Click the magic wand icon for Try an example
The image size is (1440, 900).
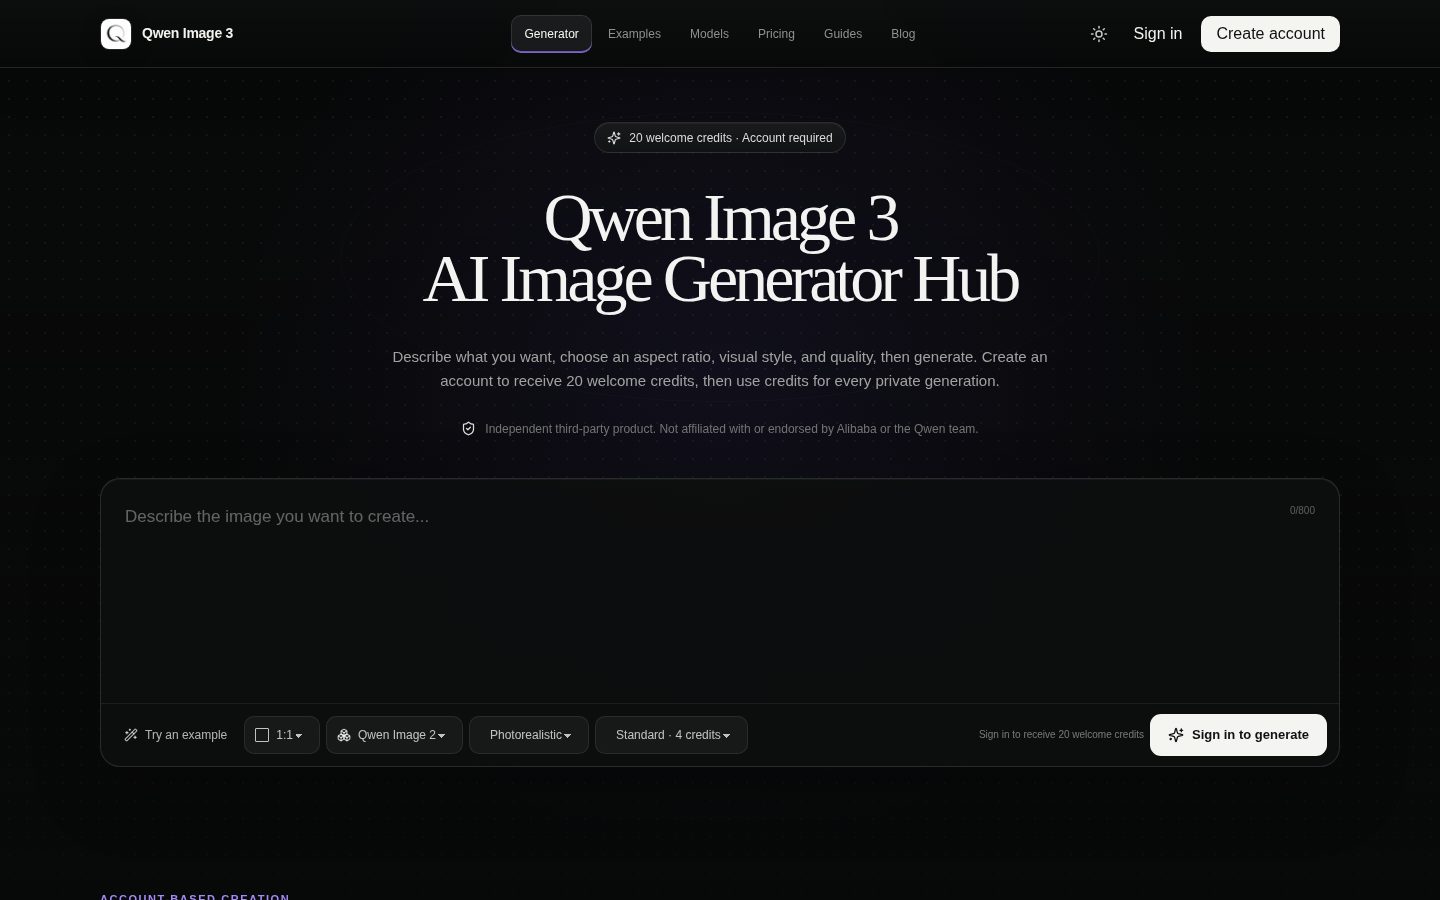[x=131, y=735]
